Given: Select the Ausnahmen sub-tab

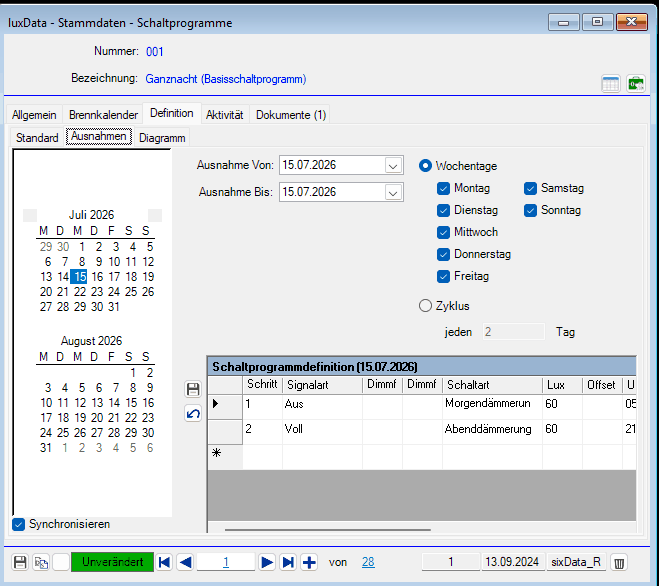Looking at the screenshot, I should coord(99,137).
